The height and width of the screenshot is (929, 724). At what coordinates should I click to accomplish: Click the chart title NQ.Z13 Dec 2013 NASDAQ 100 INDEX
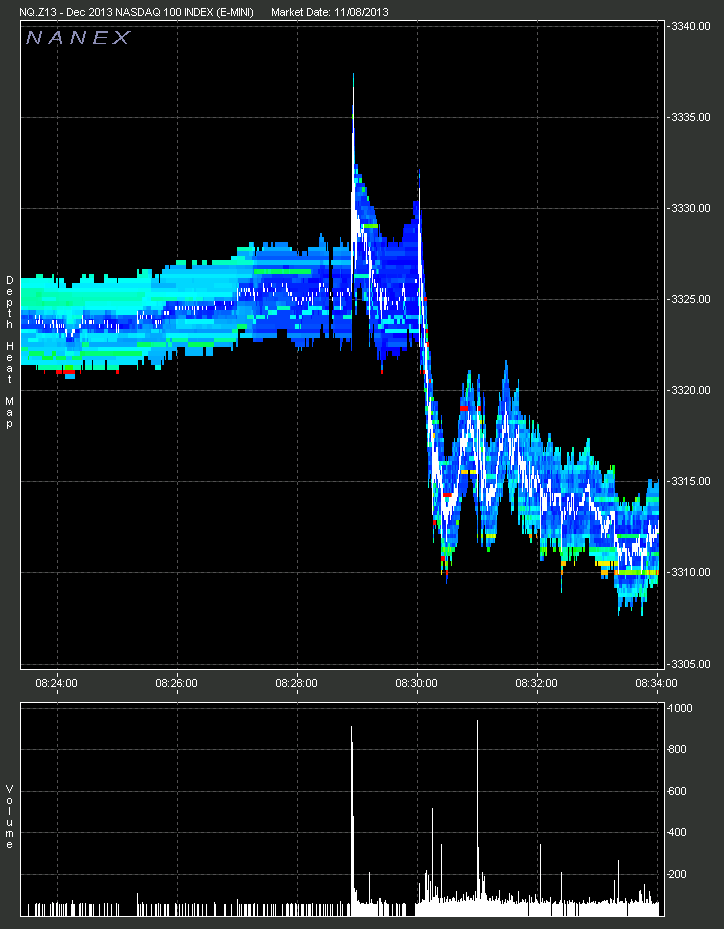[136, 12]
